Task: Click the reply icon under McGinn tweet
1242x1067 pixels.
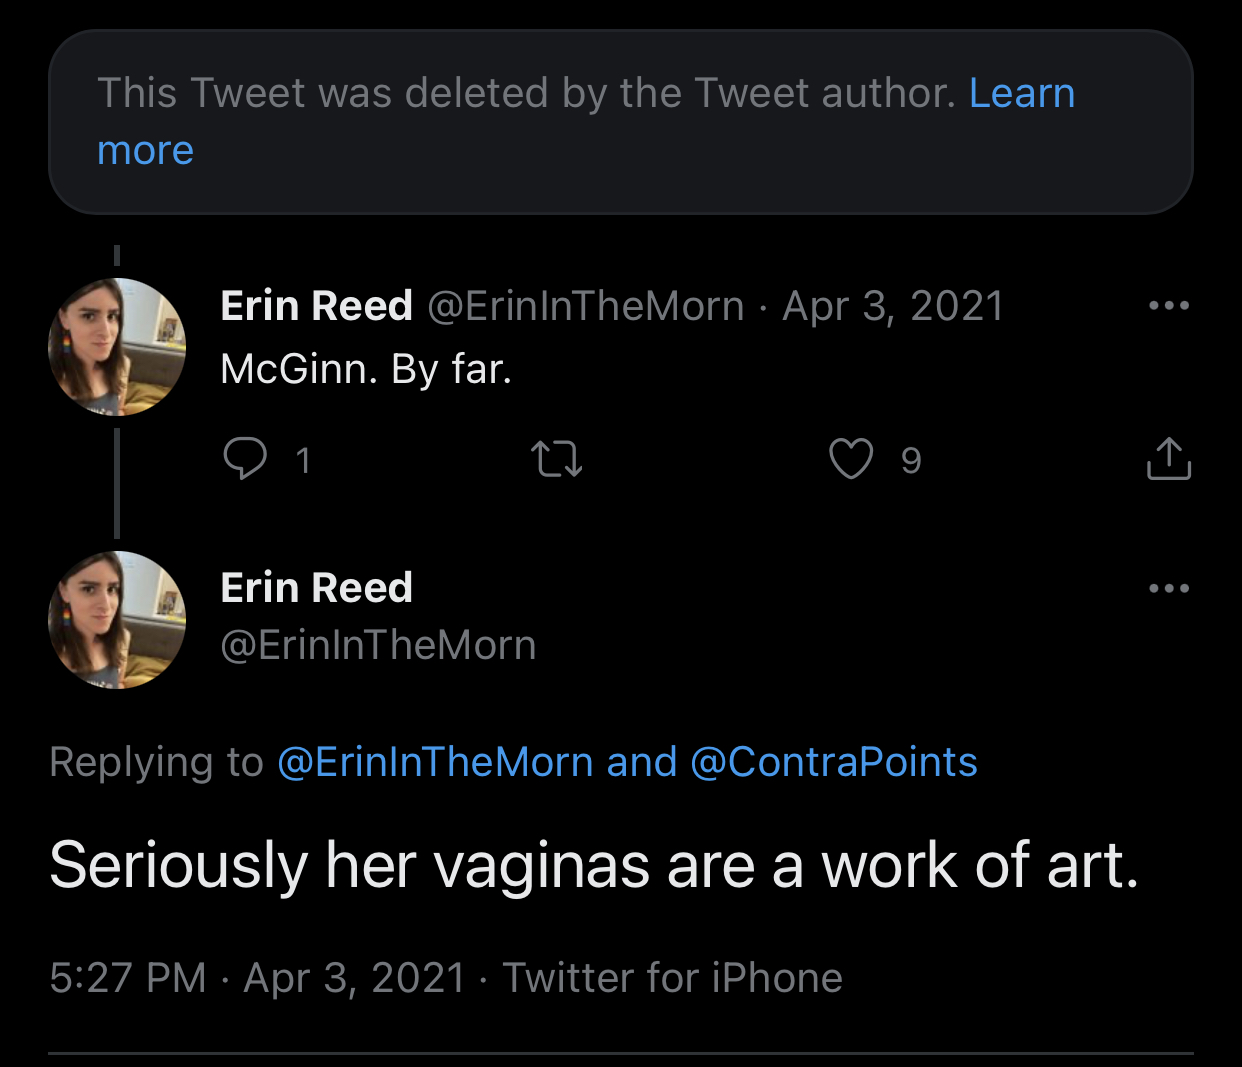Action: coord(245,459)
